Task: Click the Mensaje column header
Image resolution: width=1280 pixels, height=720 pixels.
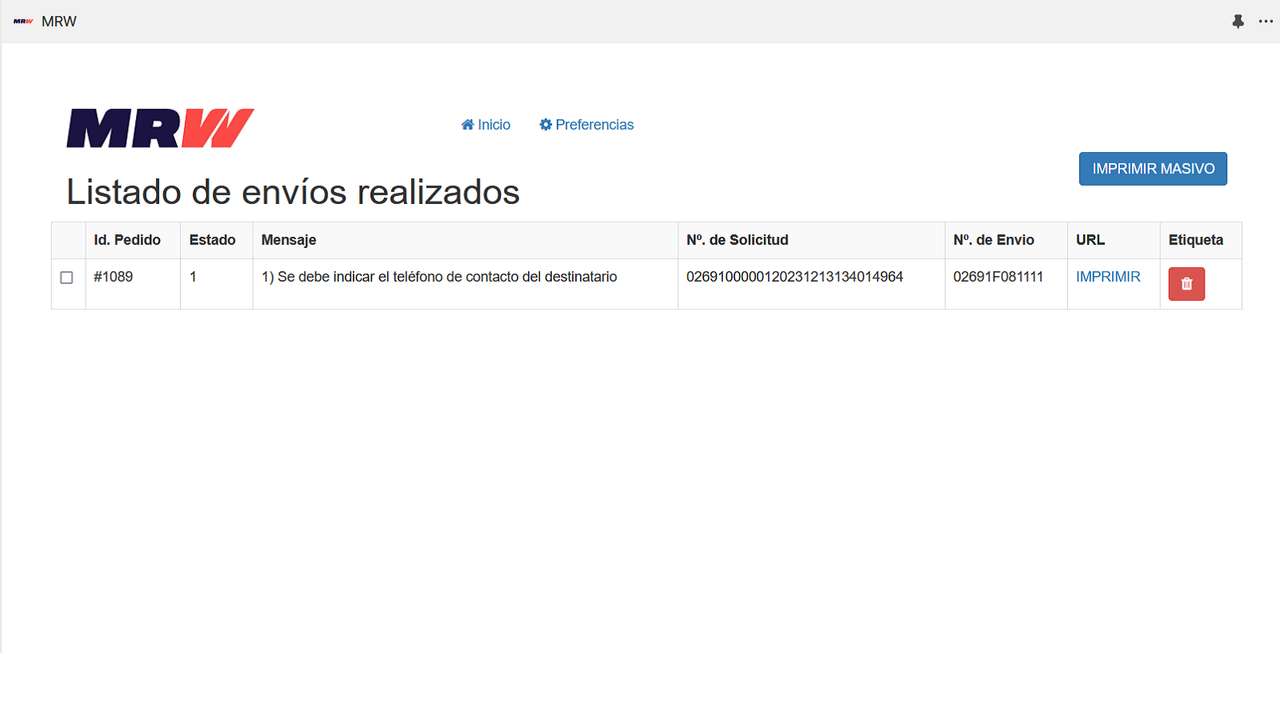Action: point(288,240)
